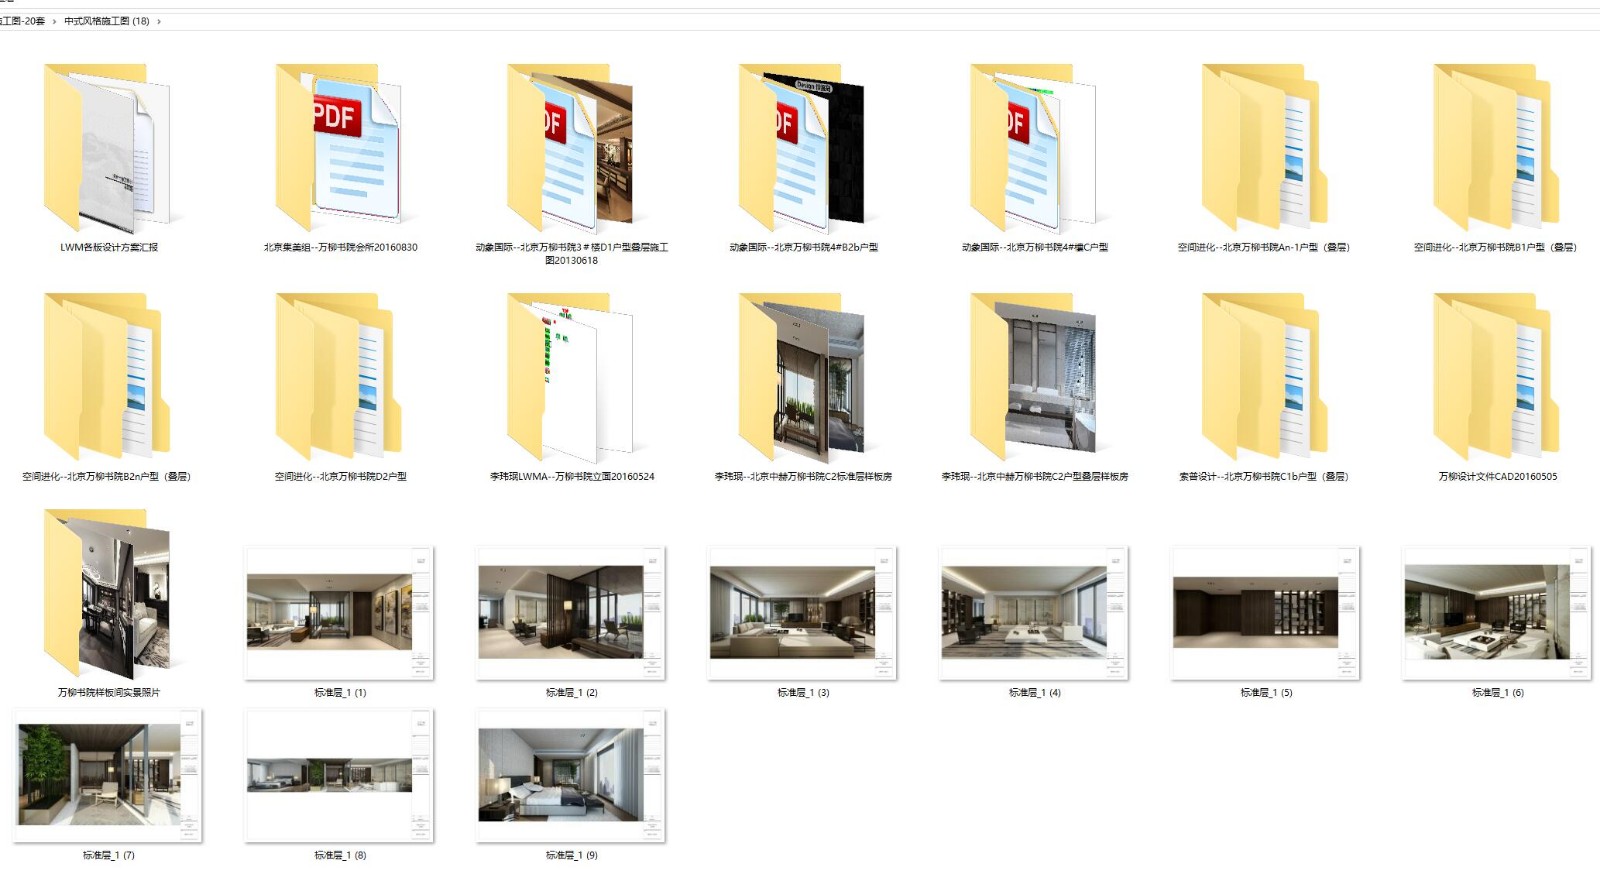Click file name text 标准层_1 (9)
Viewport: 1600px width, 869px height.
(x=571, y=855)
